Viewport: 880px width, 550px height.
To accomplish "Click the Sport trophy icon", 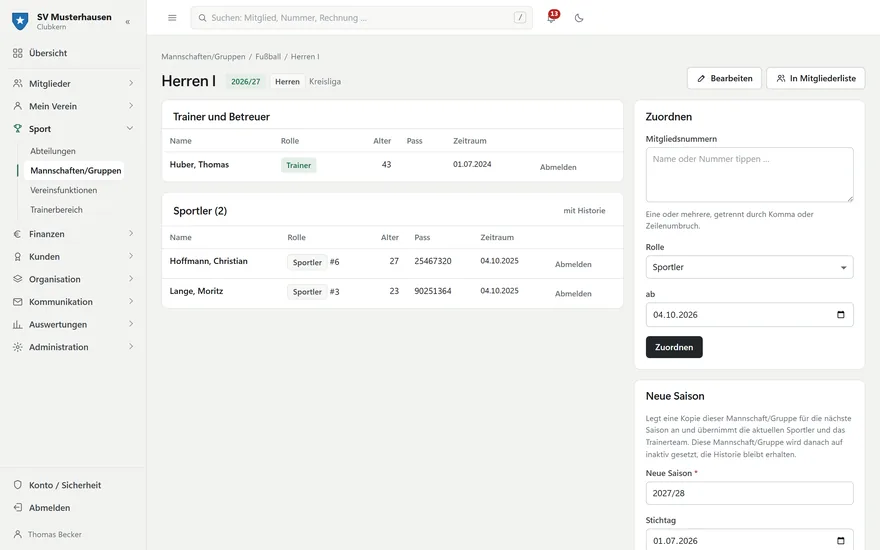I will click(18, 129).
